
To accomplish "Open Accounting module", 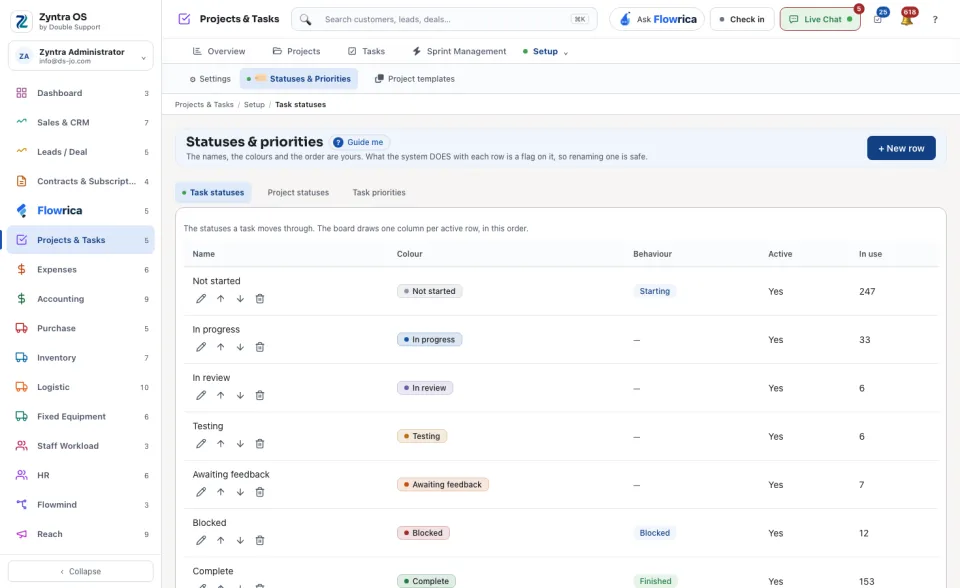I will coord(81,299).
